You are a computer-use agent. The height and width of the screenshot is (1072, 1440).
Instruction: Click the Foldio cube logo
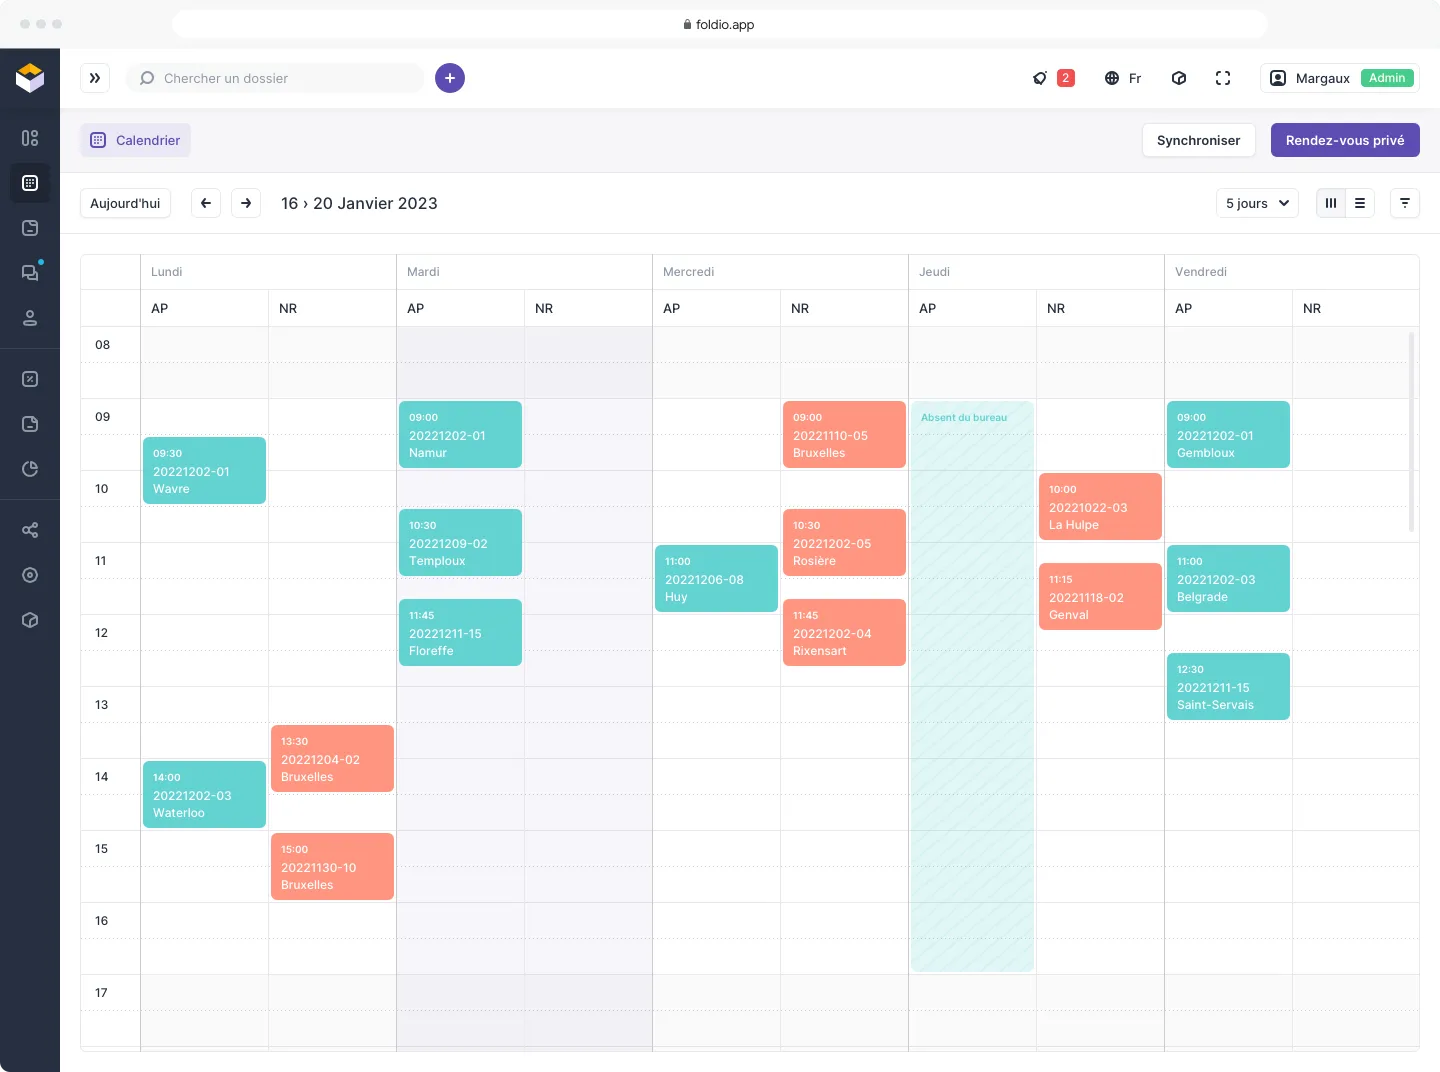click(x=30, y=78)
